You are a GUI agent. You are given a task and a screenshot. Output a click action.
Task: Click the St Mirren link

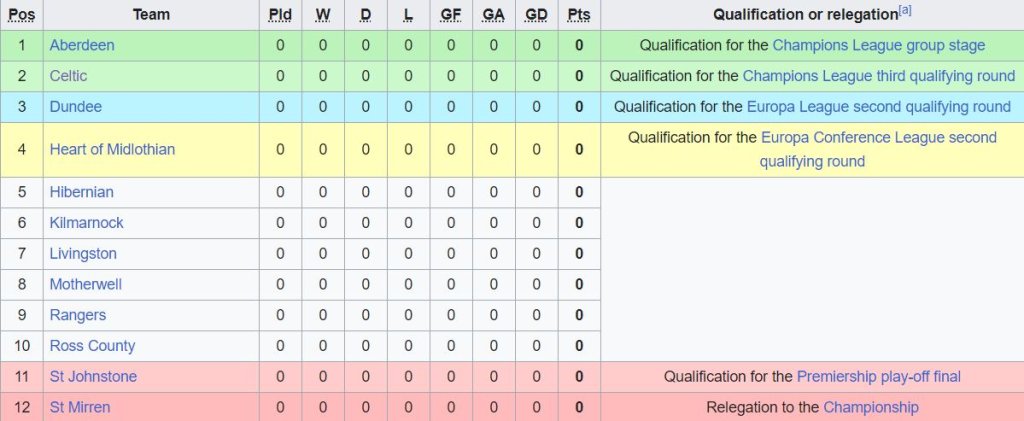(80, 407)
